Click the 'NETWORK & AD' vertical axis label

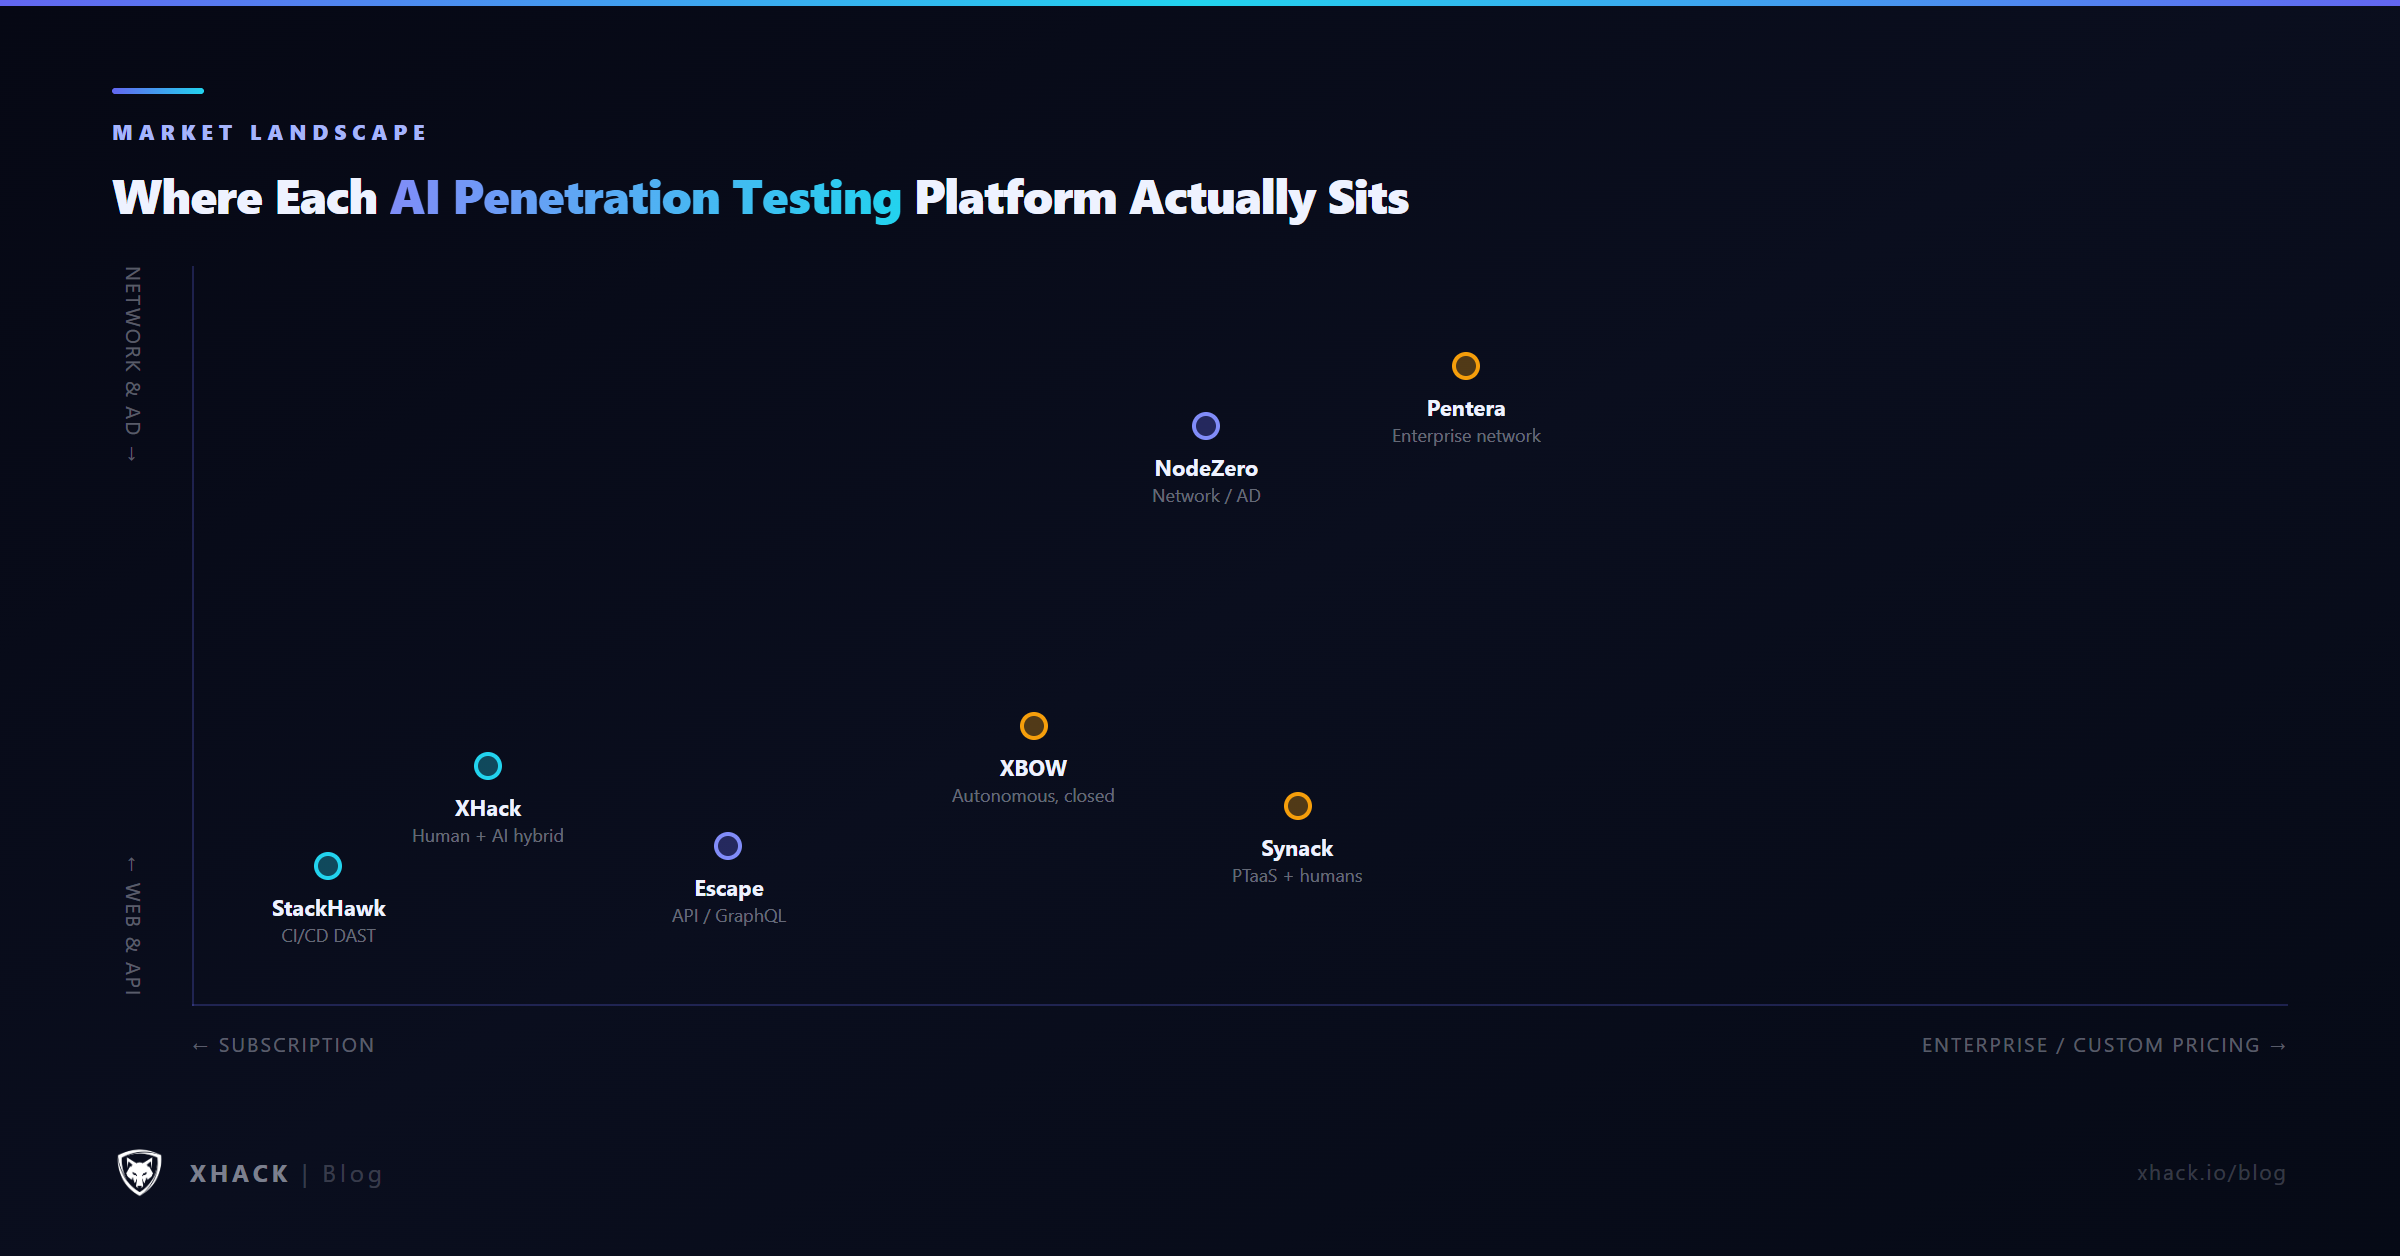pyautogui.click(x=132, y=364)
